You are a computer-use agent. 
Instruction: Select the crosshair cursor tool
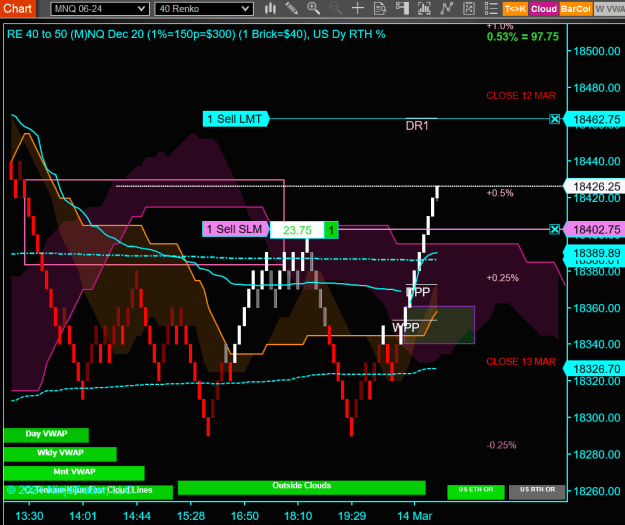click(x=358, y=8)
